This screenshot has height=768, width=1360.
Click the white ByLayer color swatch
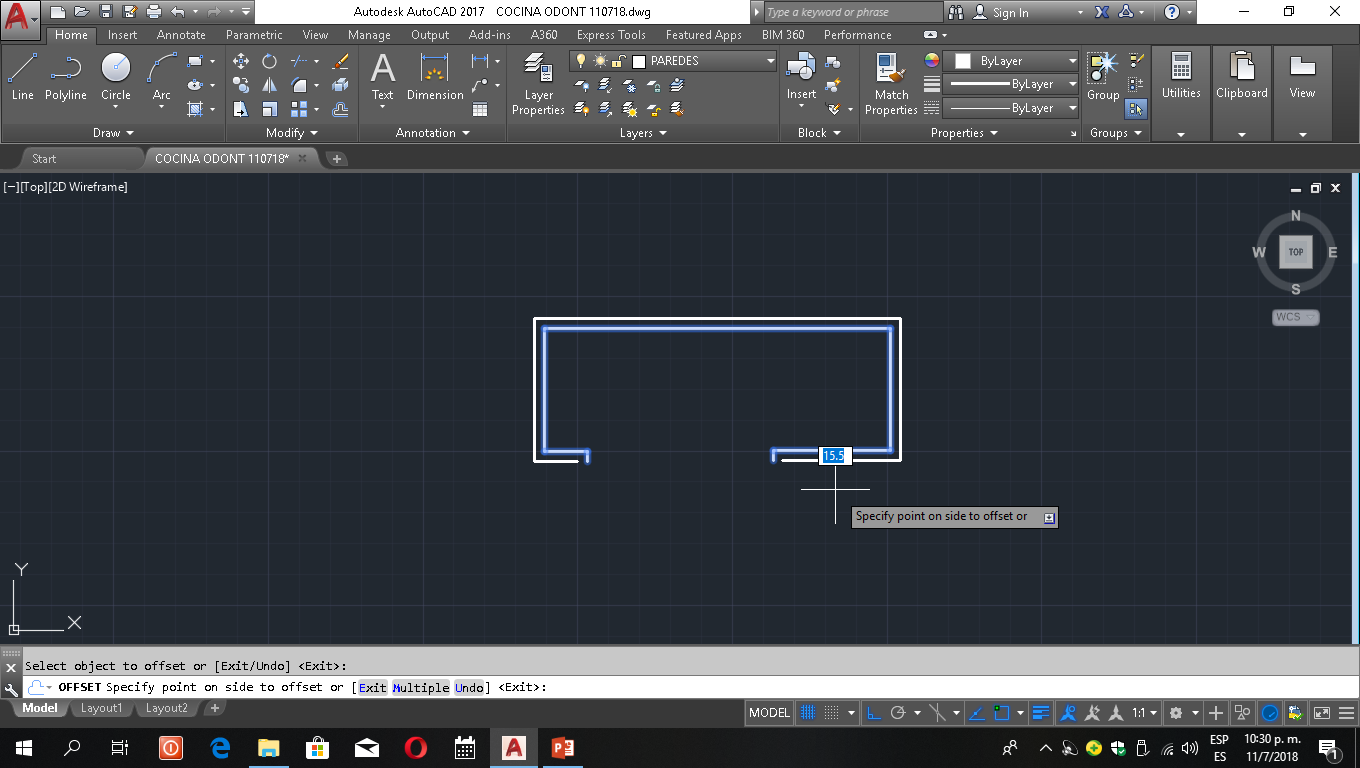click(963, 61)
